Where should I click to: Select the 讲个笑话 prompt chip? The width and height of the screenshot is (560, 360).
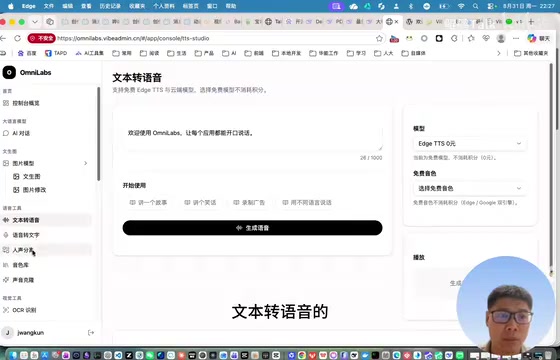(200, 202)
